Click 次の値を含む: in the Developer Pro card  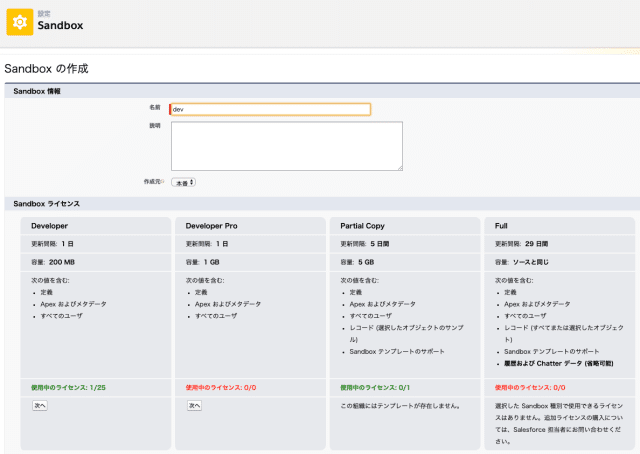point(205,280)
